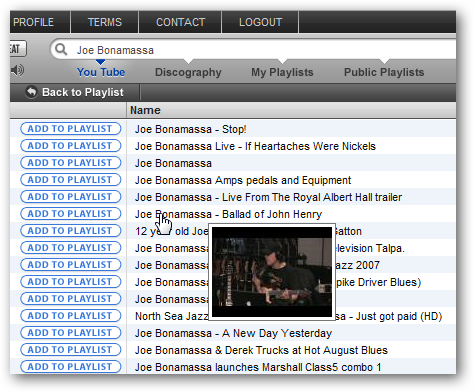The height and width of the screenshot is (392, 474).
Task: Add plain 'Joe Bonamassa' row to playlist
Action: pos(70,163)
